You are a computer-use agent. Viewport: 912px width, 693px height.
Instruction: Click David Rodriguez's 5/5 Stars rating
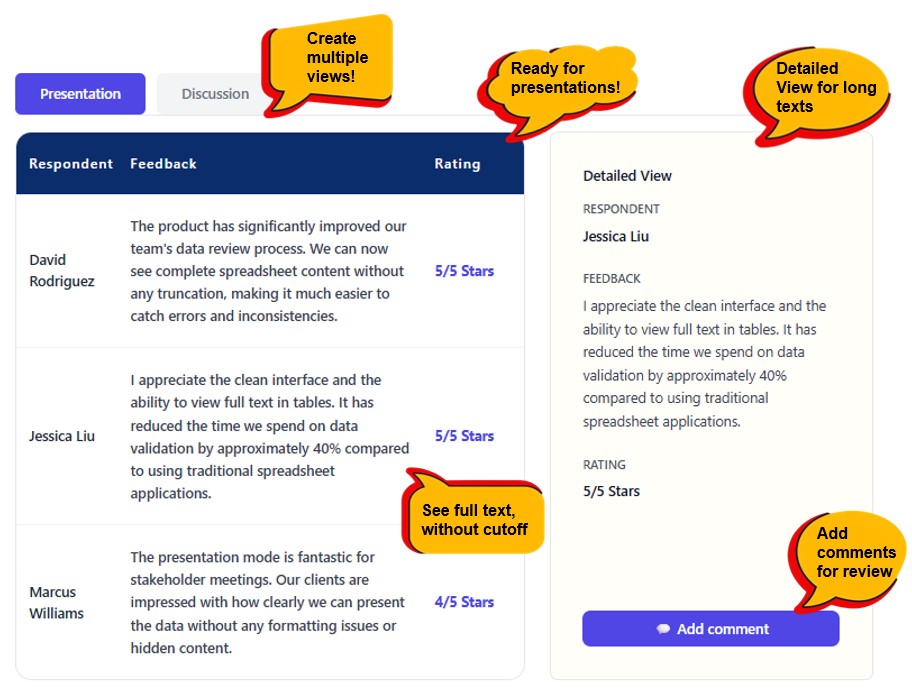click(x=464, y=271)
